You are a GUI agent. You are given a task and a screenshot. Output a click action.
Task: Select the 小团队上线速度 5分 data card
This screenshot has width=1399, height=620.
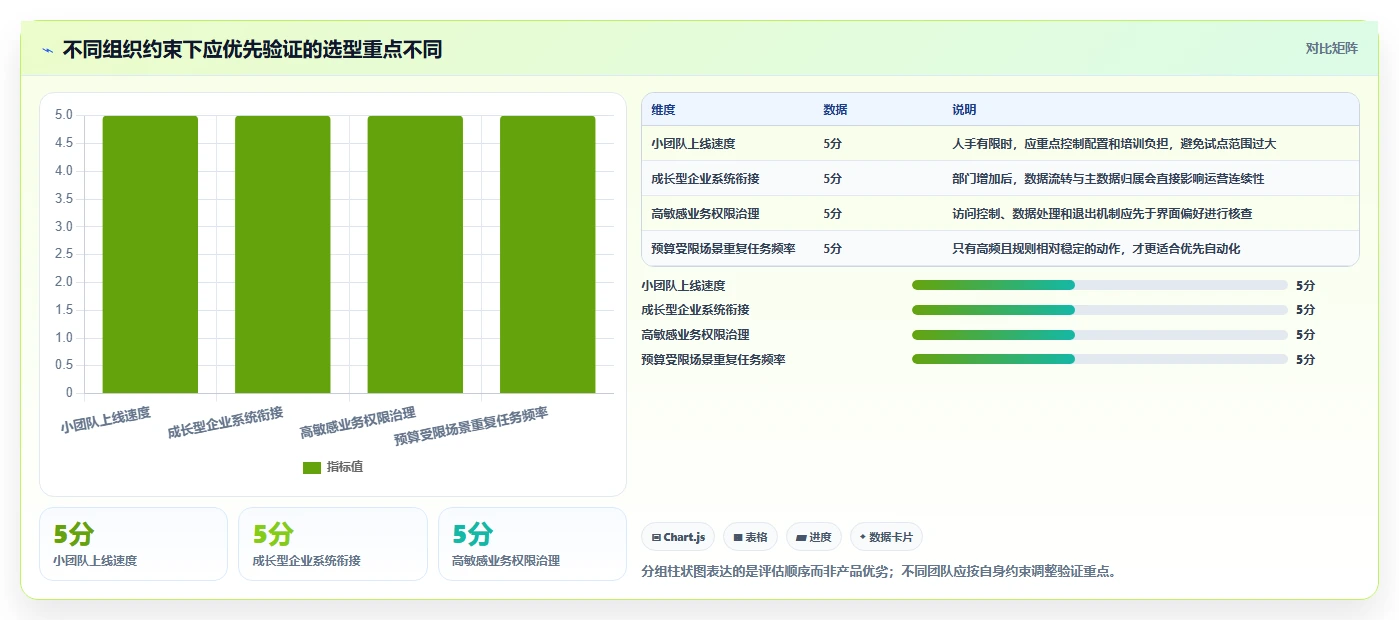pos(133,544)
